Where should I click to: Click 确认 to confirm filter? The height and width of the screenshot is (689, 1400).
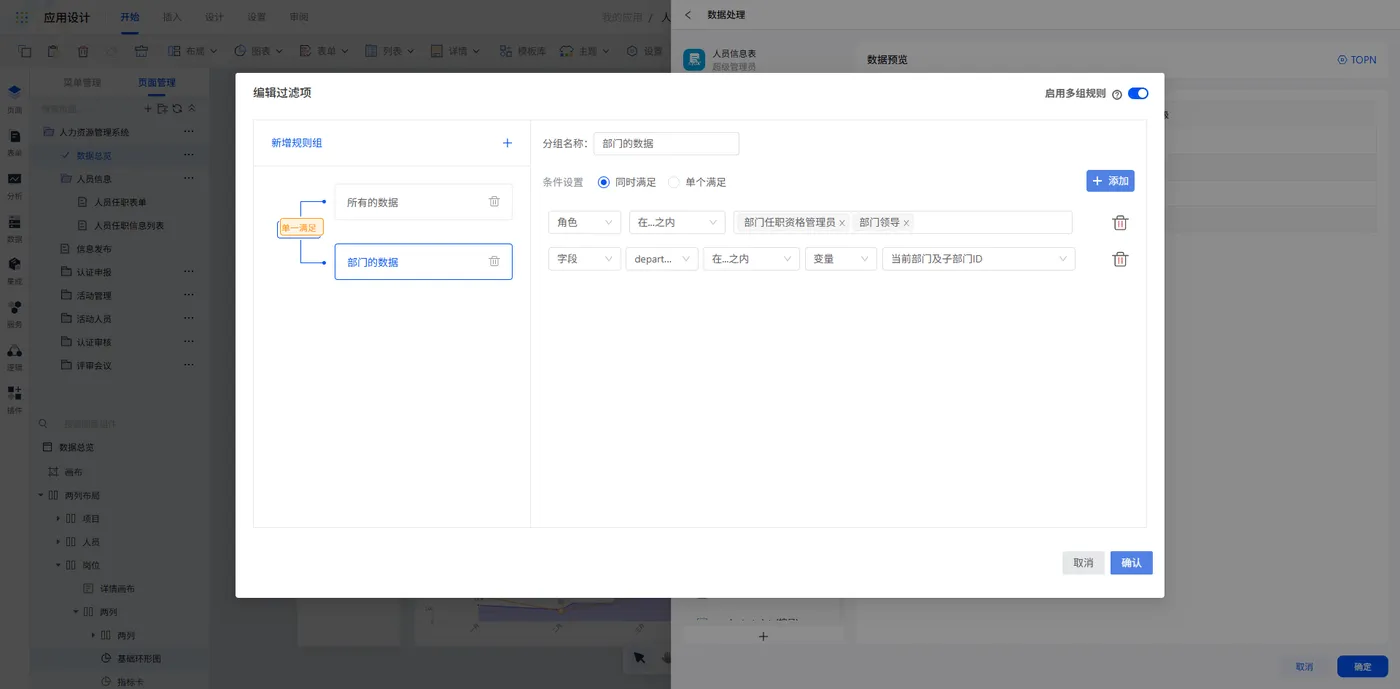click(1131, 563)
